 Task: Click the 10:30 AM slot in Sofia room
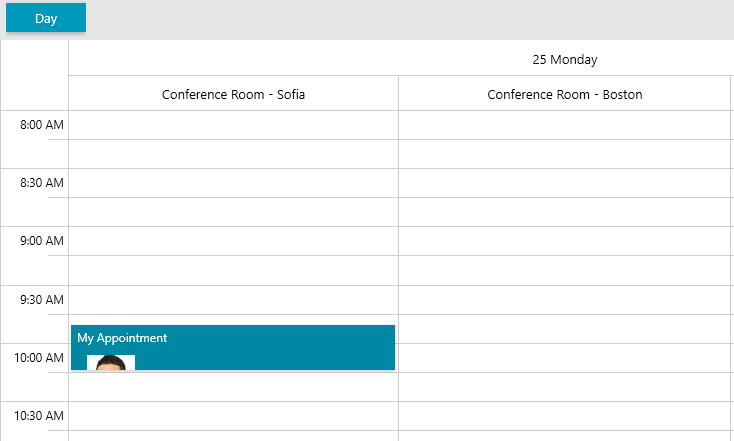click(233, 416)
